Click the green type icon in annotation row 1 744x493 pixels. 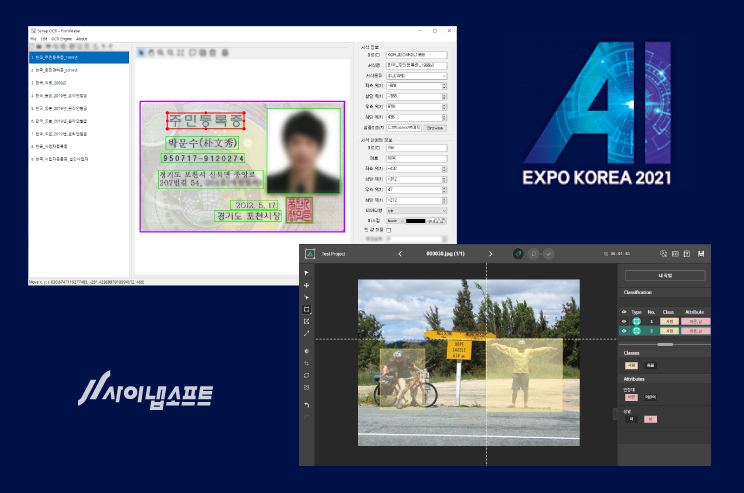(637, 321)
